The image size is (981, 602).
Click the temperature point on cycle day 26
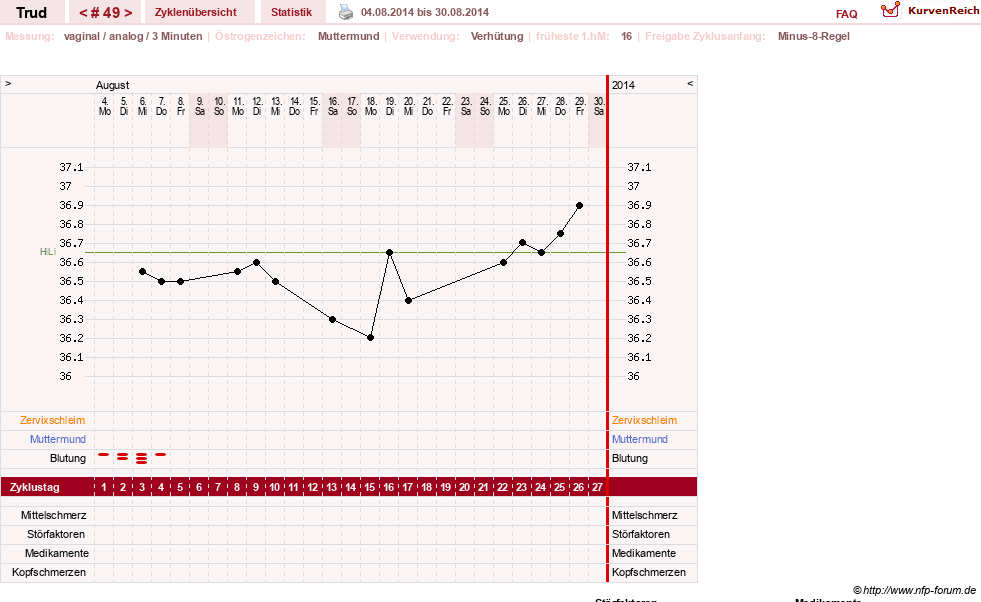tap(579, 205)
